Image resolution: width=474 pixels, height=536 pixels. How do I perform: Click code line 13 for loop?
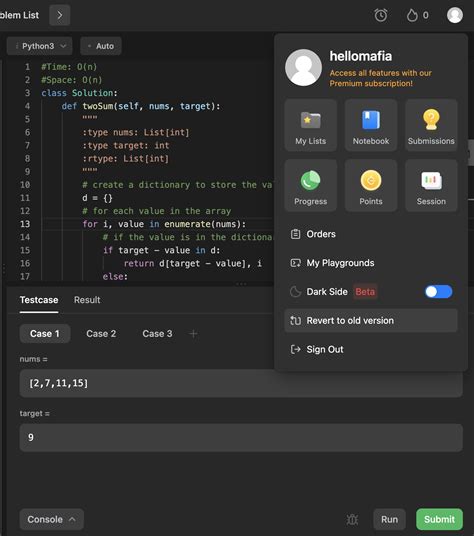tap(164, 224)
